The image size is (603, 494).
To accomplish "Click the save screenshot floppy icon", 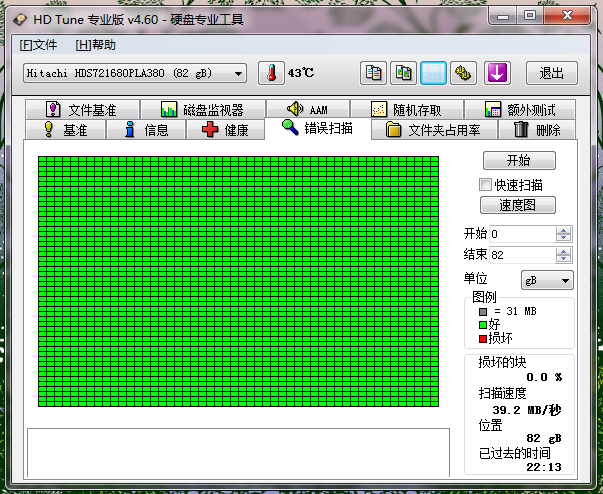I will click(433, 73).
